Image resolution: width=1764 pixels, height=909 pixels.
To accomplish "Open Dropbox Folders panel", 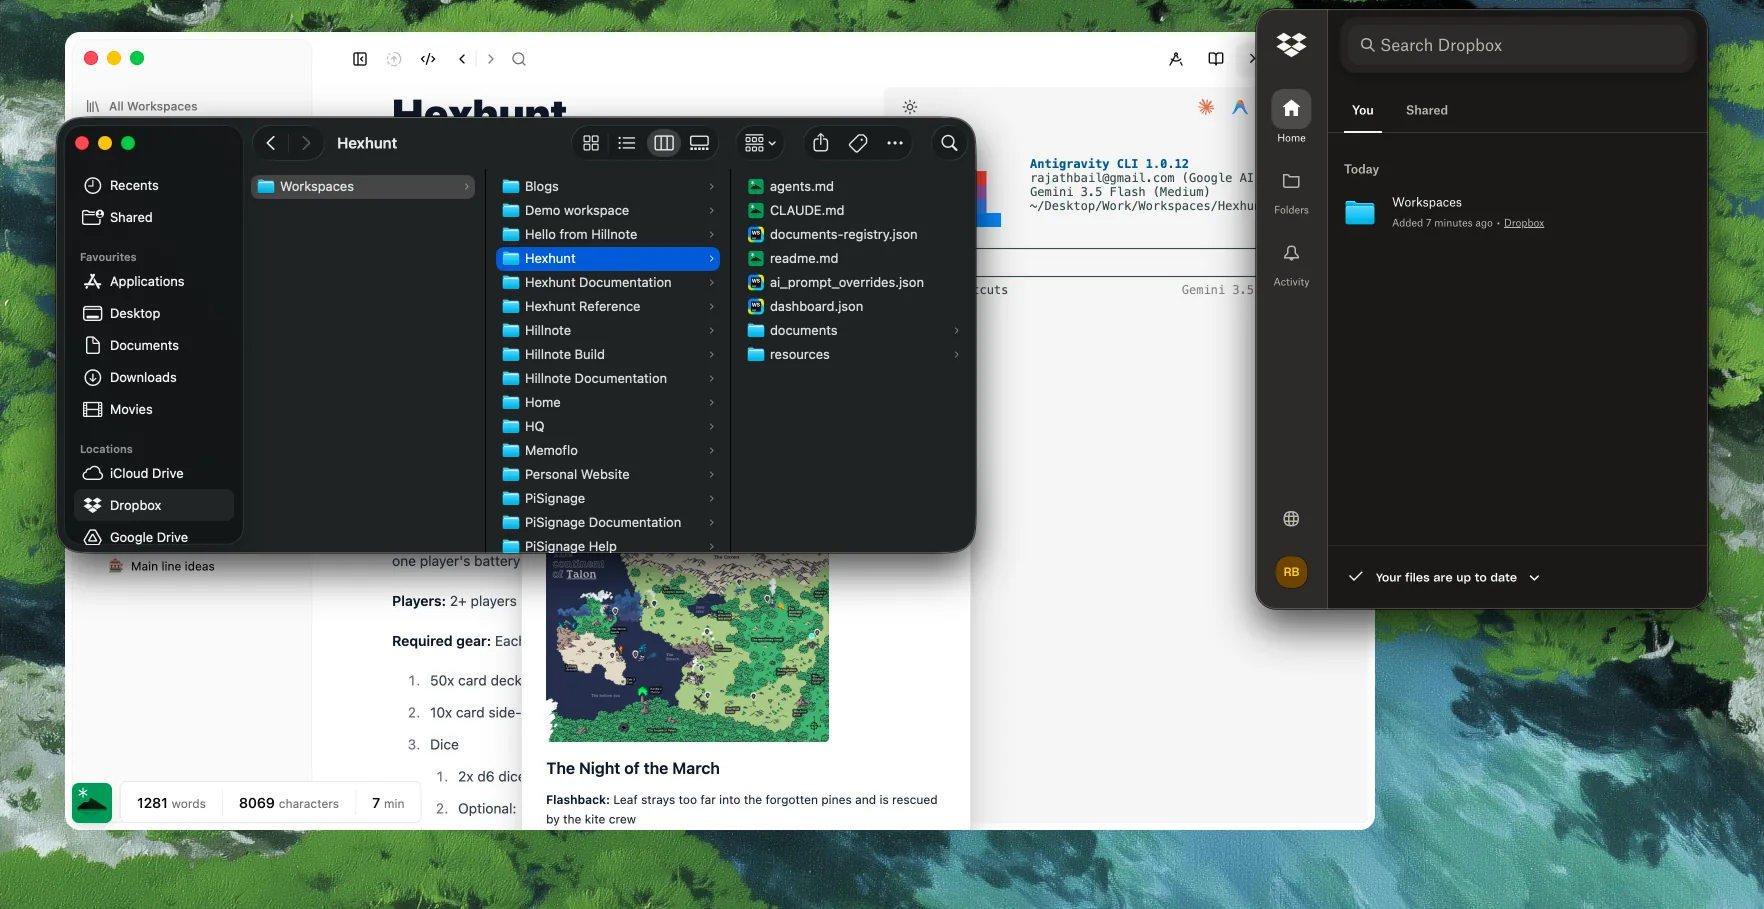I will click(x=1291, y=193).
